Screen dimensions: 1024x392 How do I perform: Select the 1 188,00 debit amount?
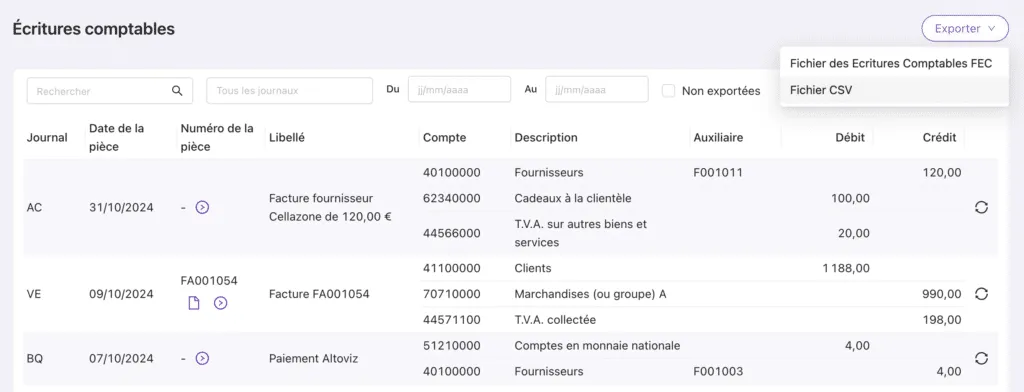(846, 268)
